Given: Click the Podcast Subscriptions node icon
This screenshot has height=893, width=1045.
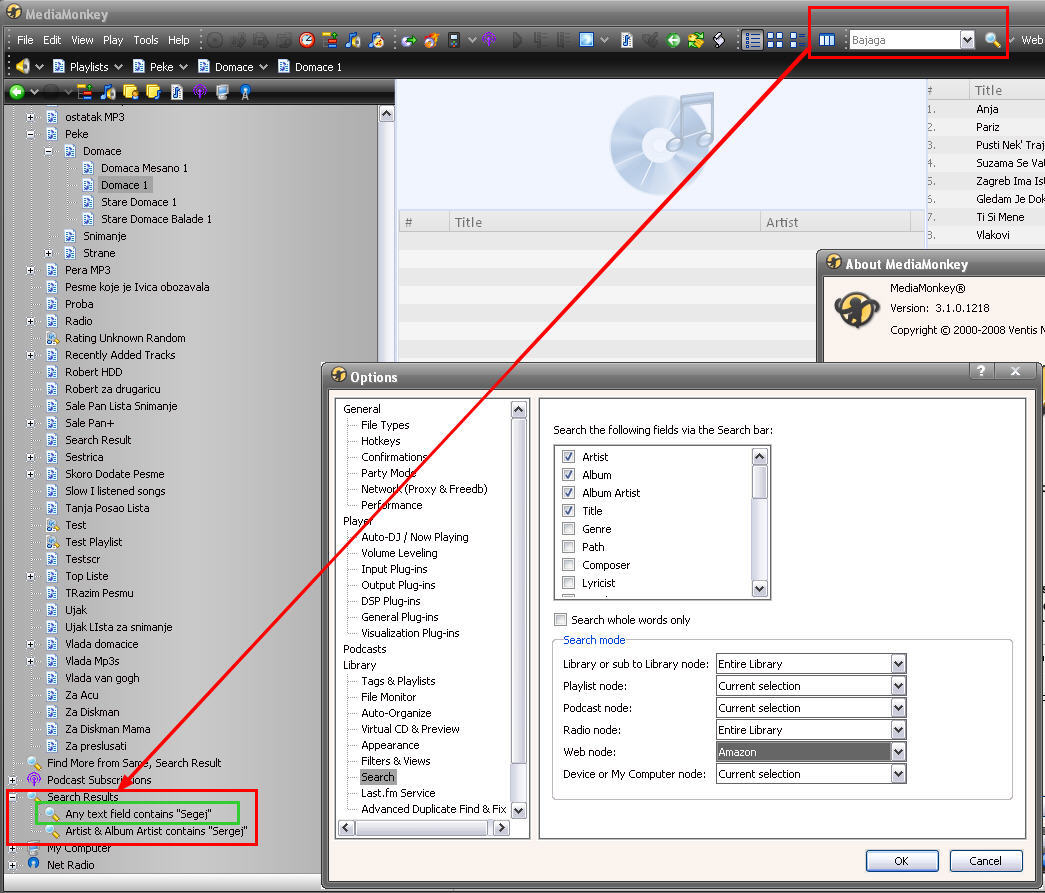Looking at the screenshot, I should point(34,780).
